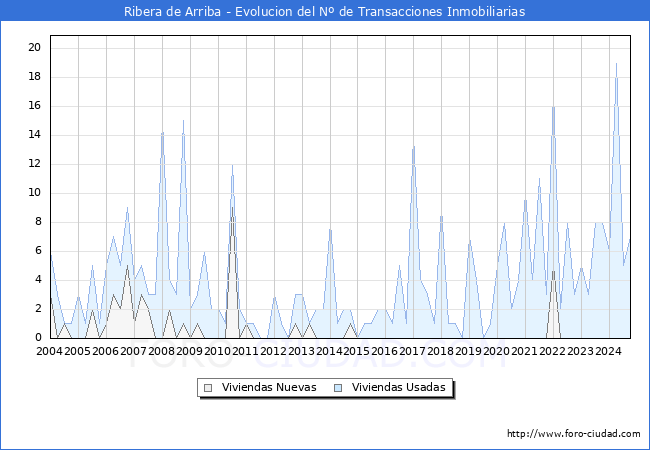Click the y-axis value 6
The height and width of the screenshot is (450, 650).
[38, 251]
